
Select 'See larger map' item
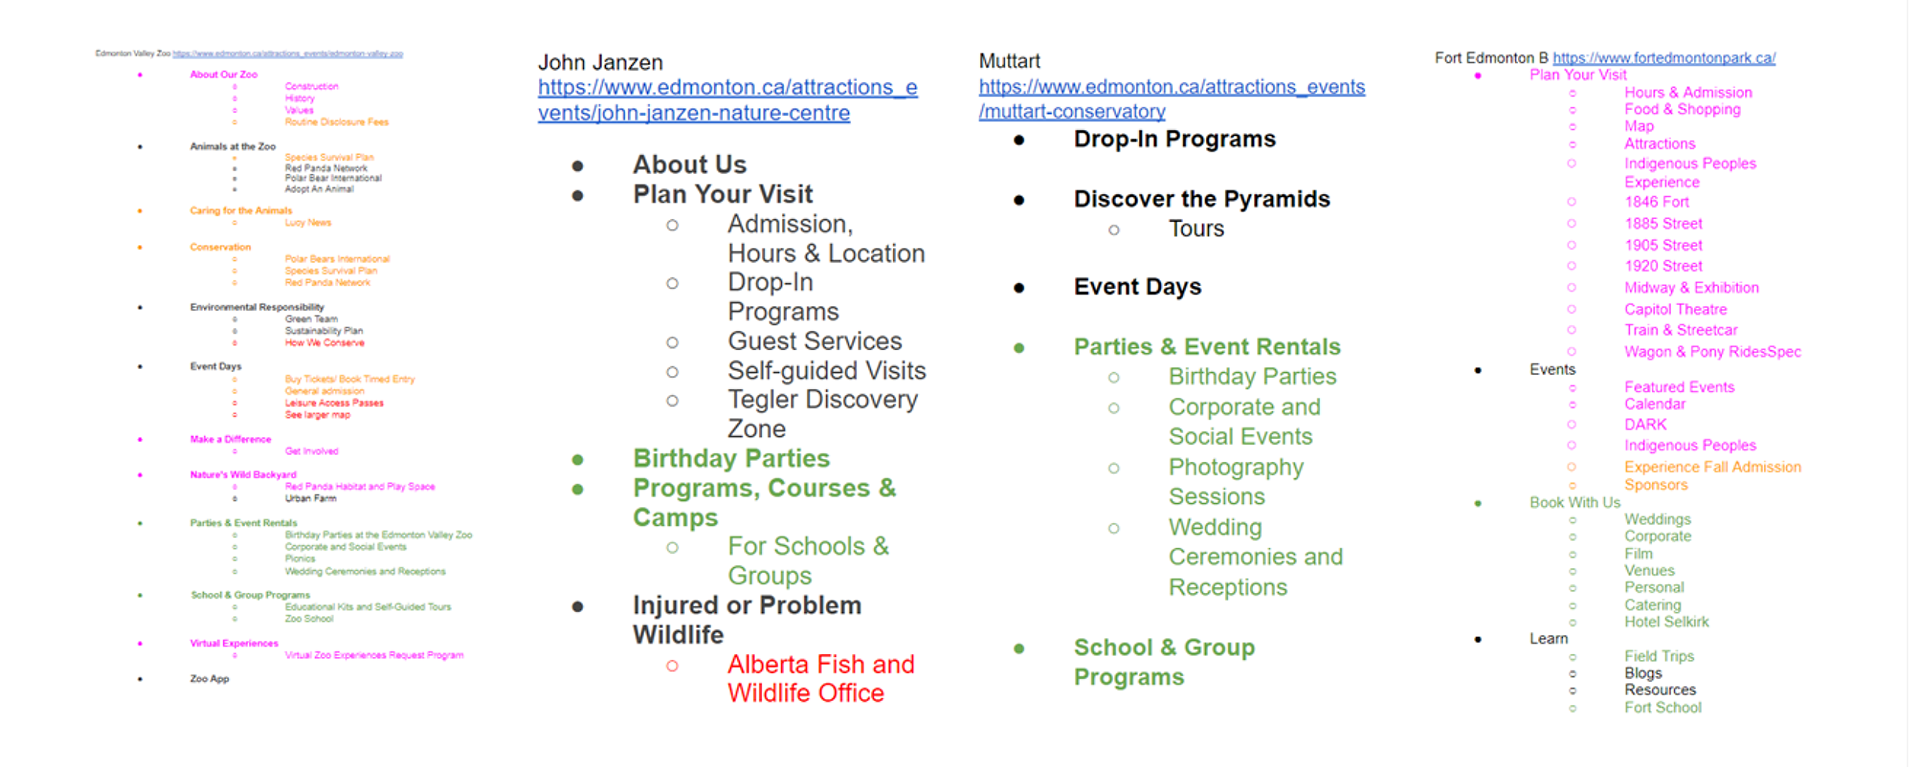(318, 415)
